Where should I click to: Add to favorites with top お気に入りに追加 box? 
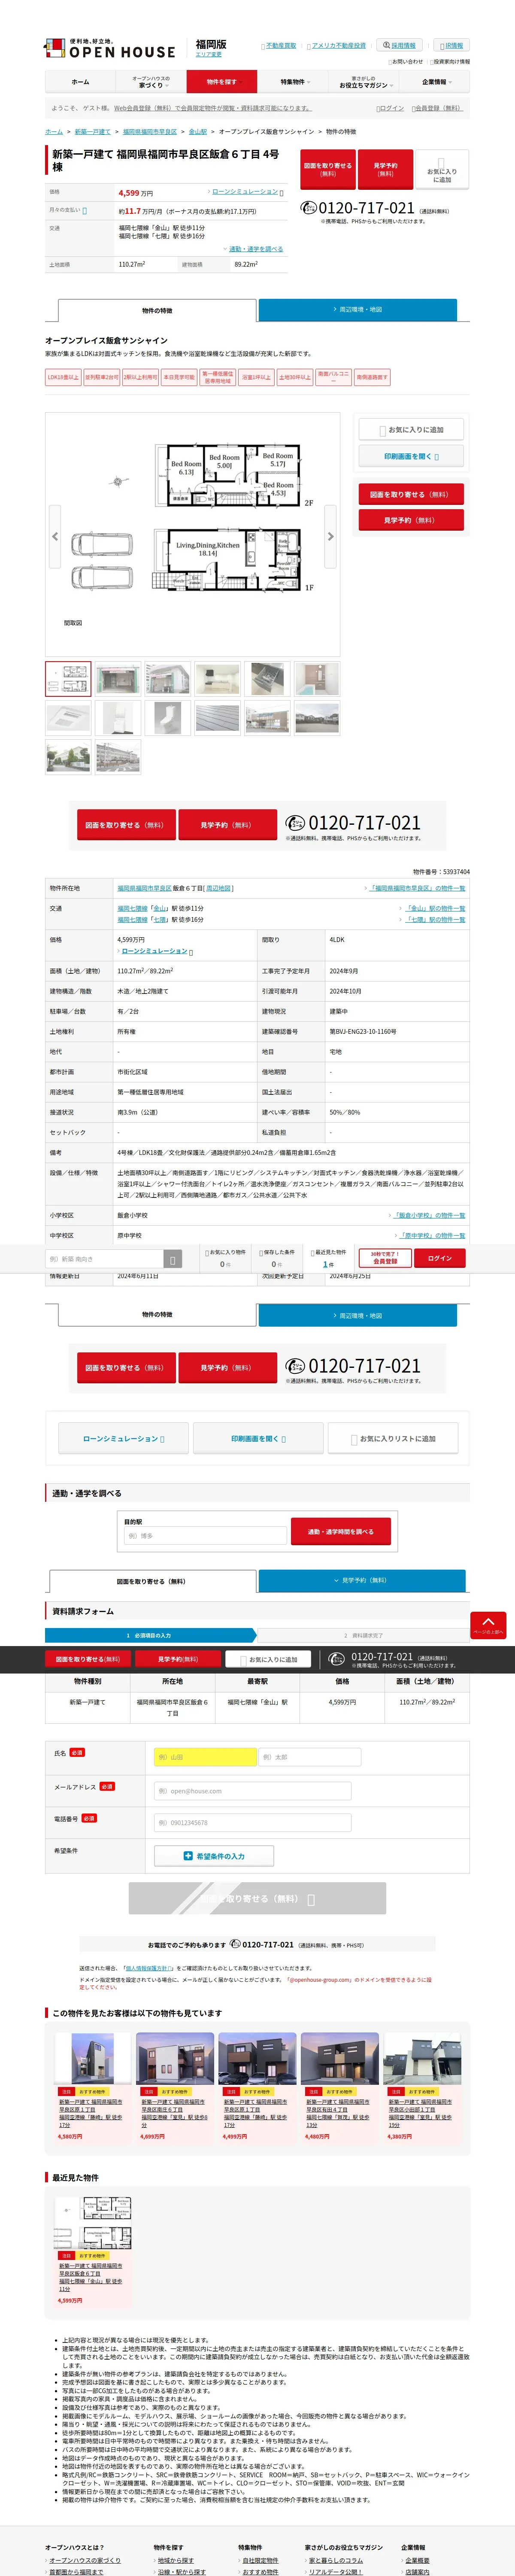point(442,170)
